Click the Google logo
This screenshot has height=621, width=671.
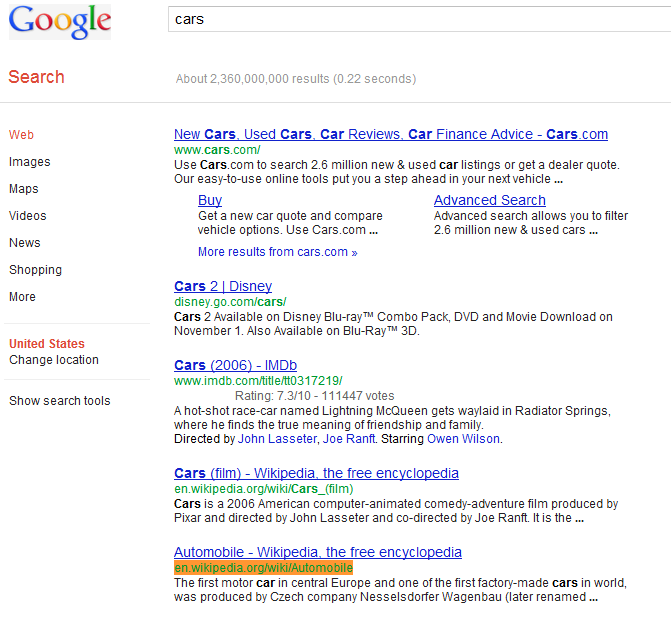(60, 22)
